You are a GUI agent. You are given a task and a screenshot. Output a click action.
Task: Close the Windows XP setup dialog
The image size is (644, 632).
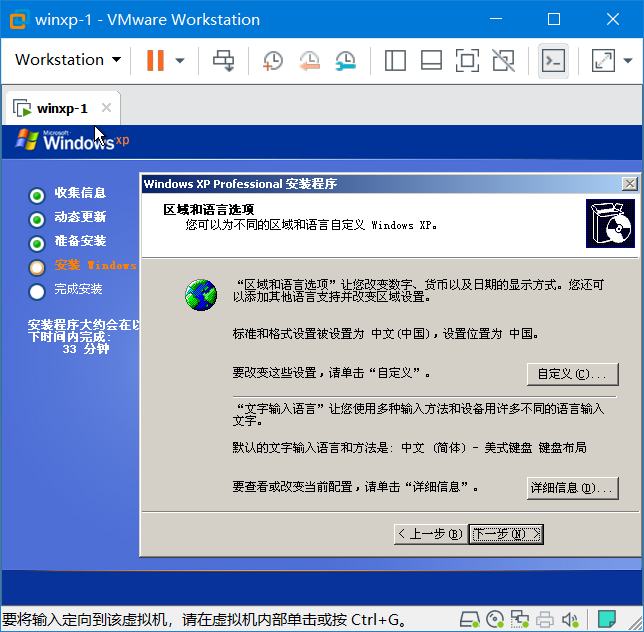click(630, 184)
